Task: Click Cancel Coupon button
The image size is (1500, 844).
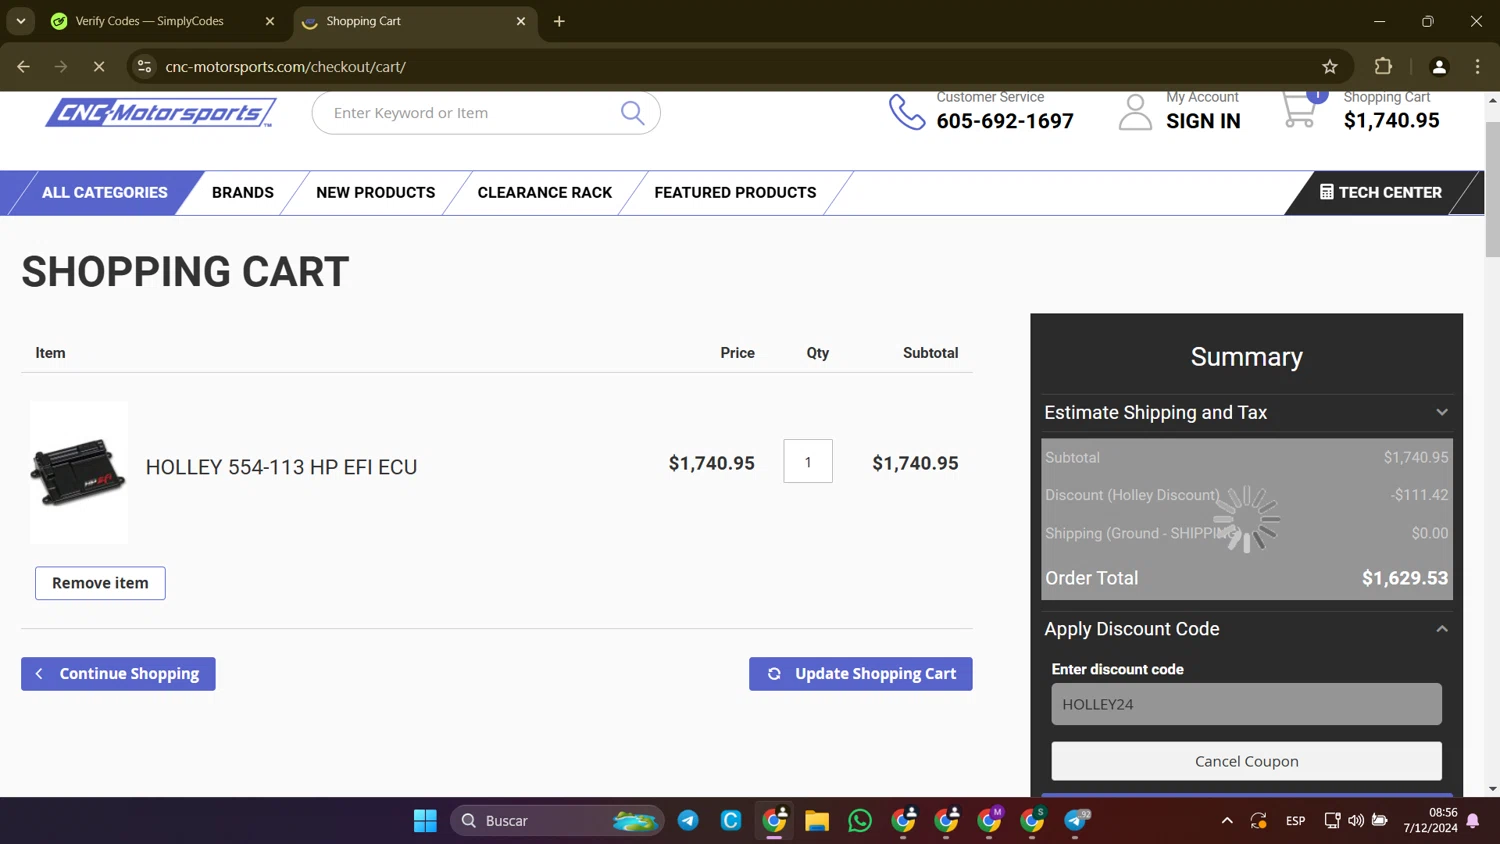Action: tap(1246, 761)
